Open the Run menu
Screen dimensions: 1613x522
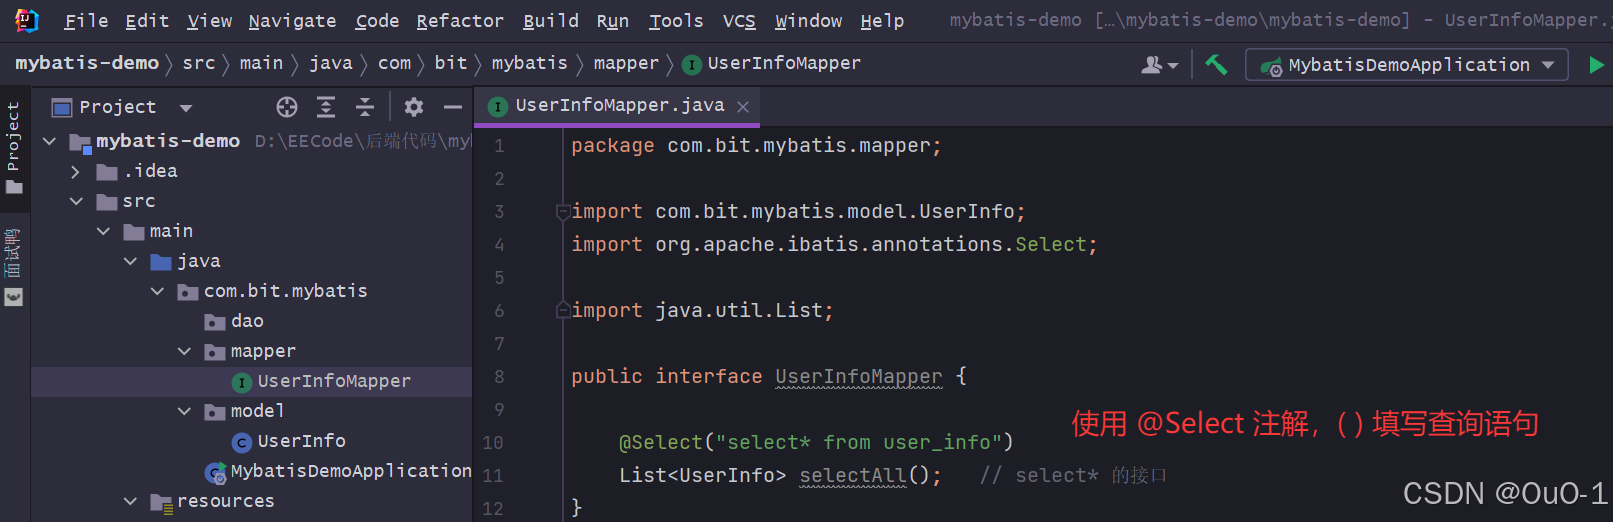pyautogui.click(x=613, y=21)
